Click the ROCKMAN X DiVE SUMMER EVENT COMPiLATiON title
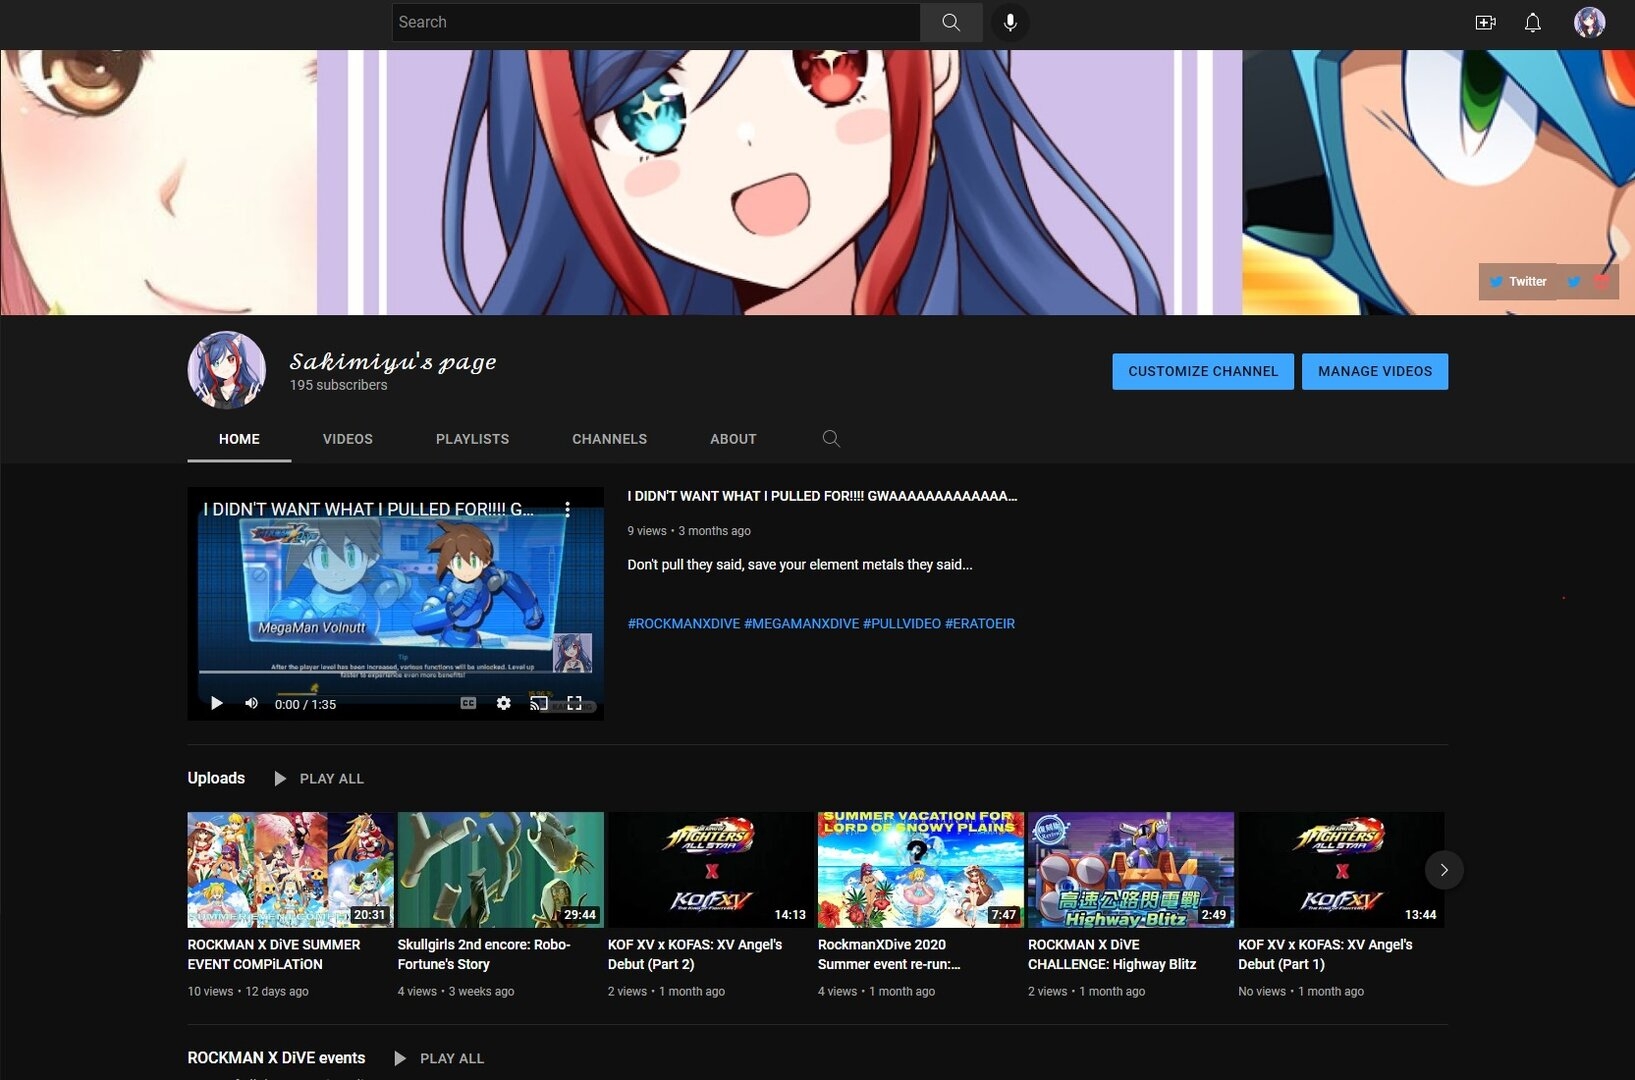 274,954
